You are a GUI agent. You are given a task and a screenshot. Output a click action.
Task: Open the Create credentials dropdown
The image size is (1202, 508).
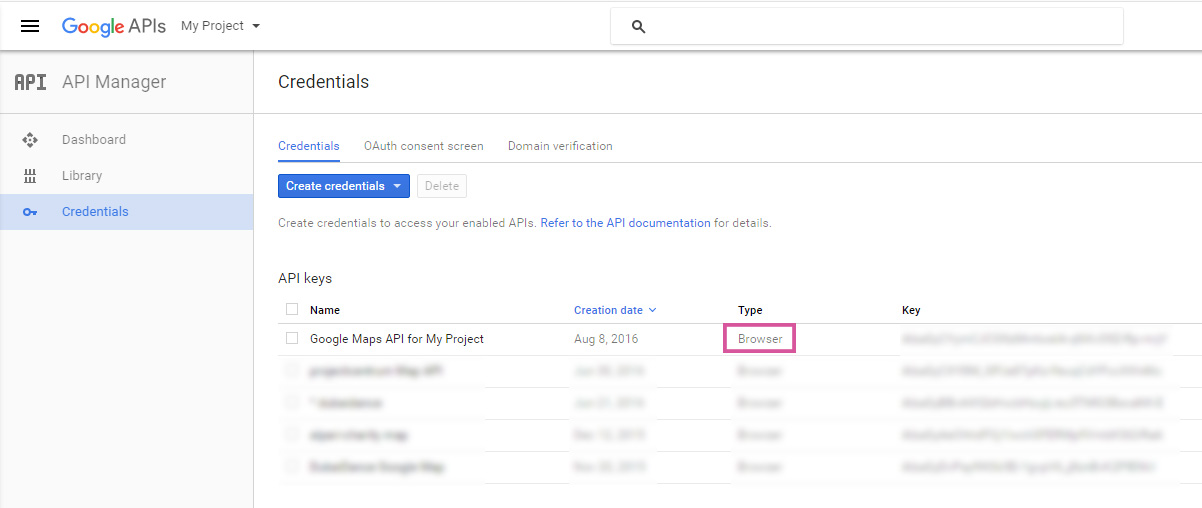[344, 186]
